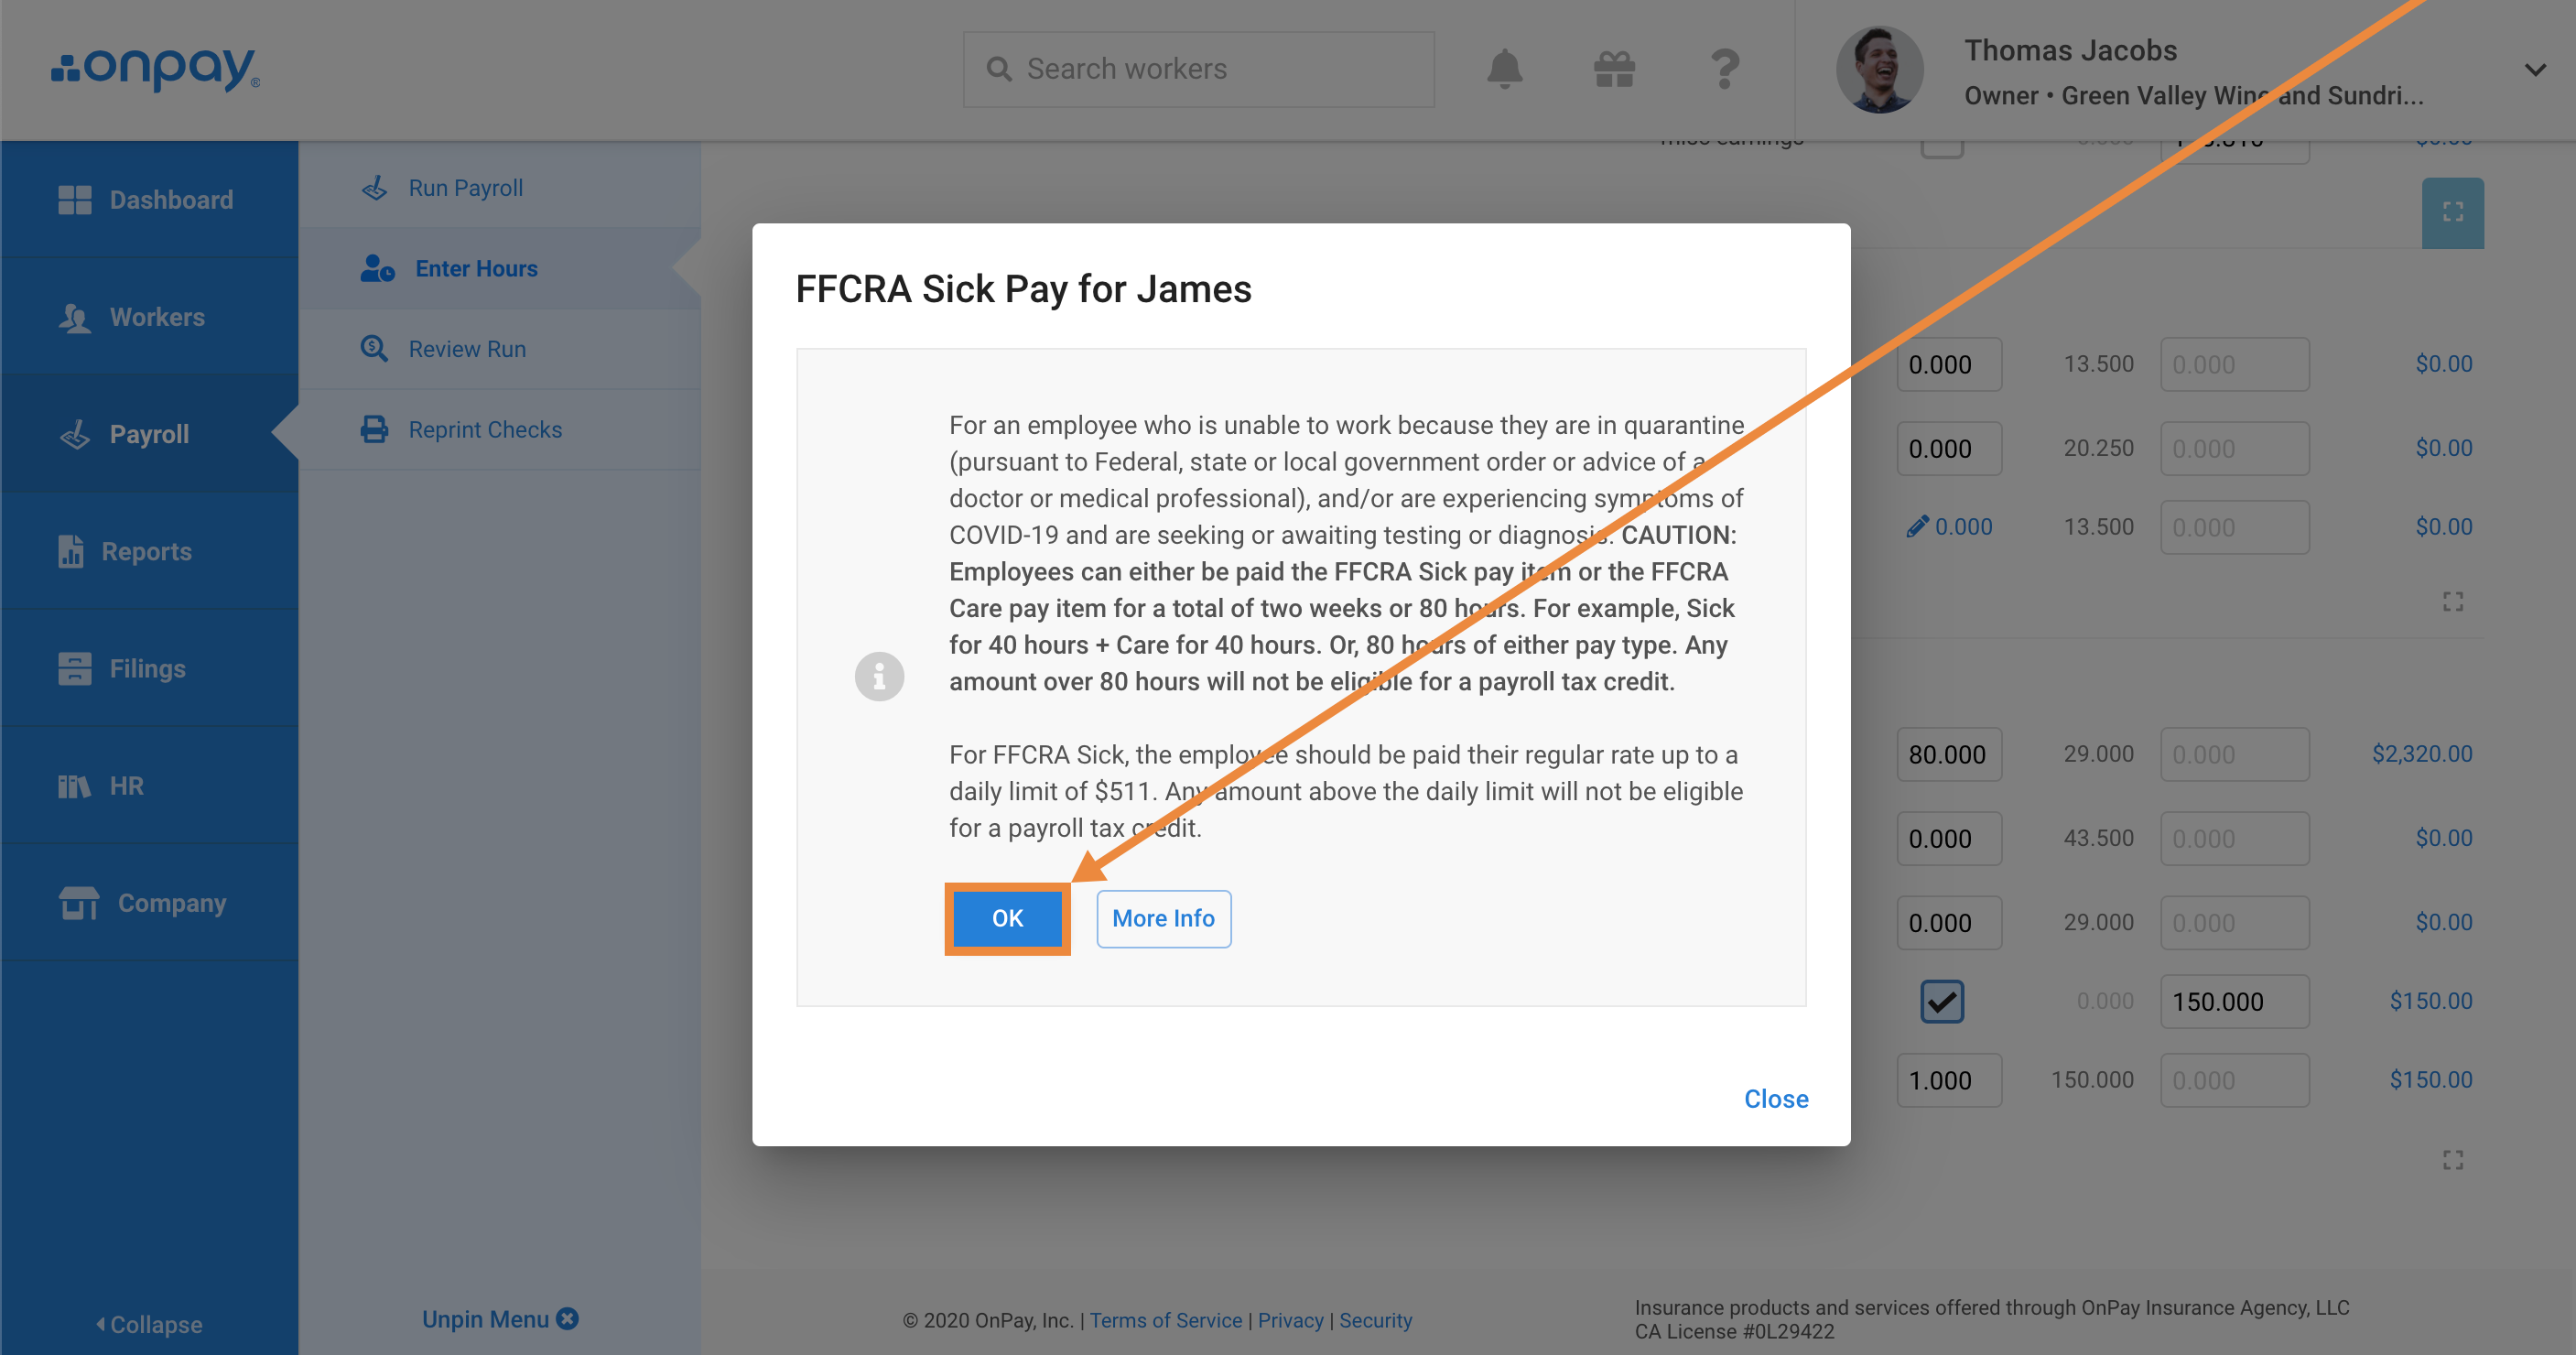Select Payroll in the sidebar
Screen dimensions: 2576x1355
pyautogui.click(x=149, y=433)
